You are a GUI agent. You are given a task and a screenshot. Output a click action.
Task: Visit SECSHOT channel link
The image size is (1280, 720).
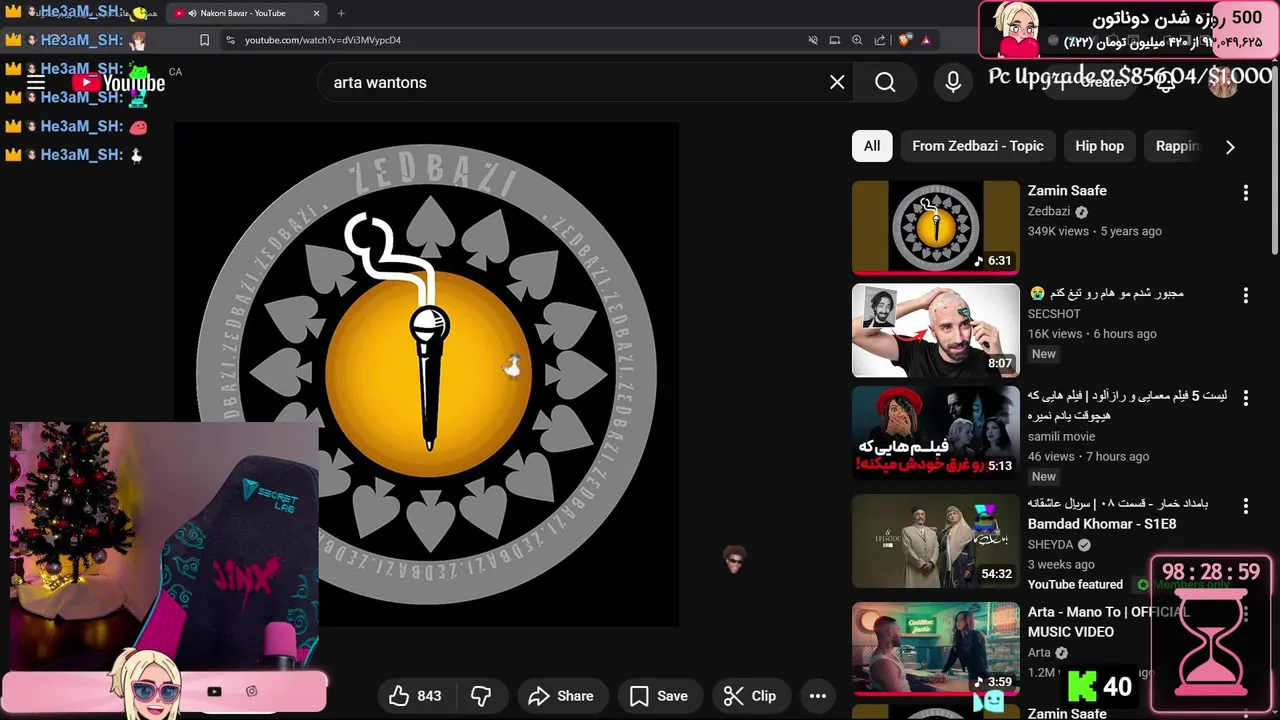1054,313
